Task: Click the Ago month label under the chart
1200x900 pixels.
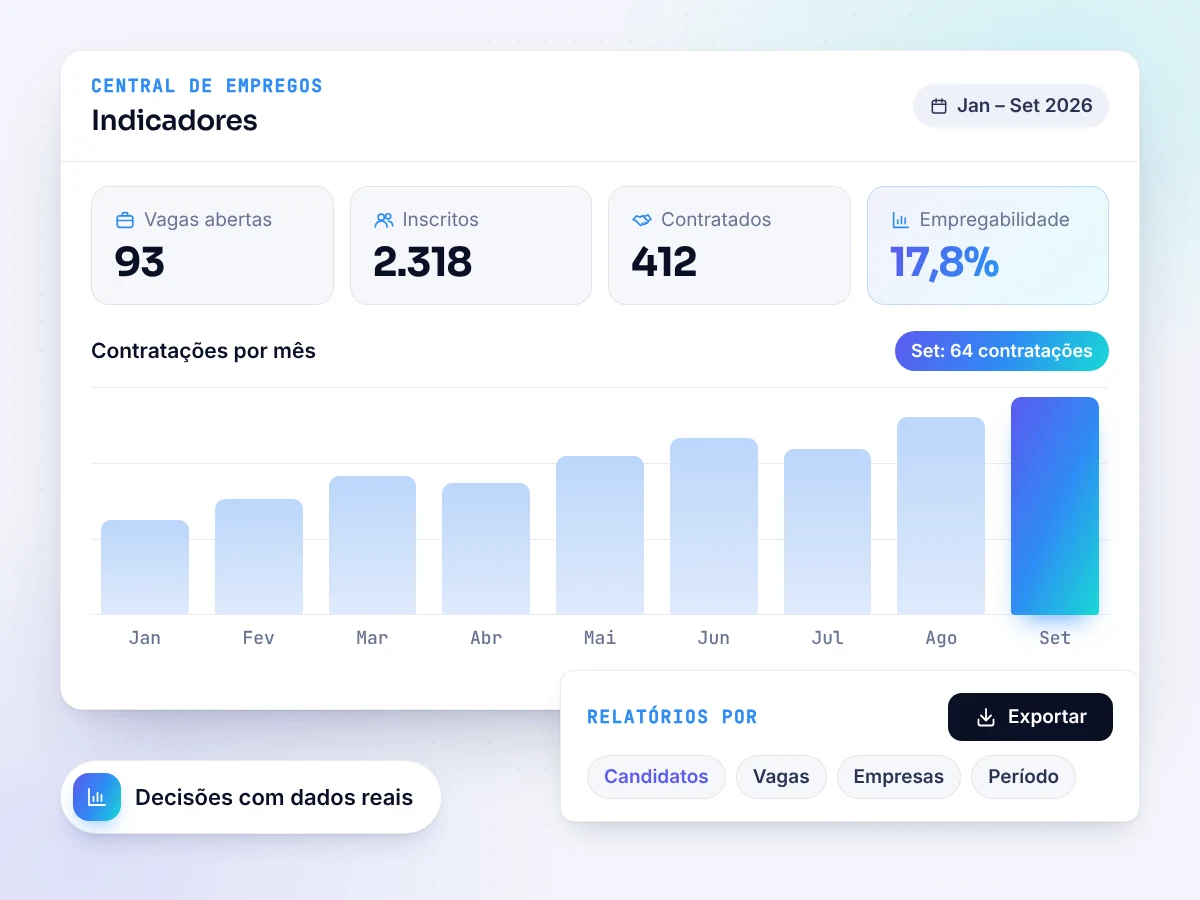Action: tap(941, 638)
